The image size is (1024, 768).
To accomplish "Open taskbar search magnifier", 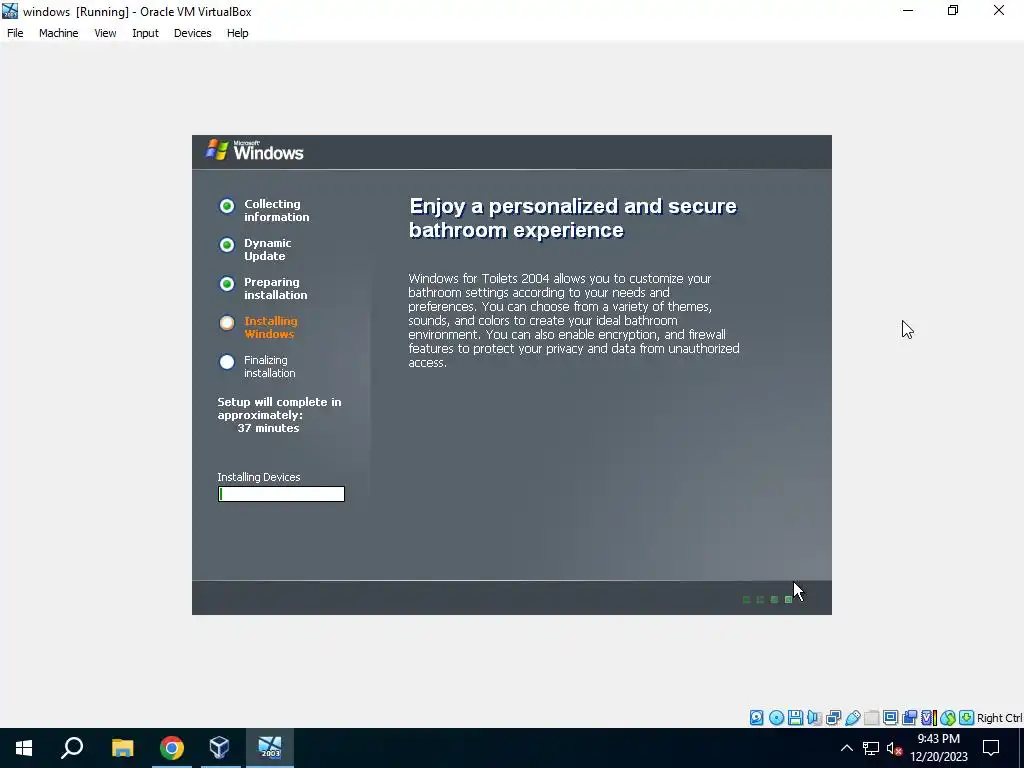I will point(72,748).
